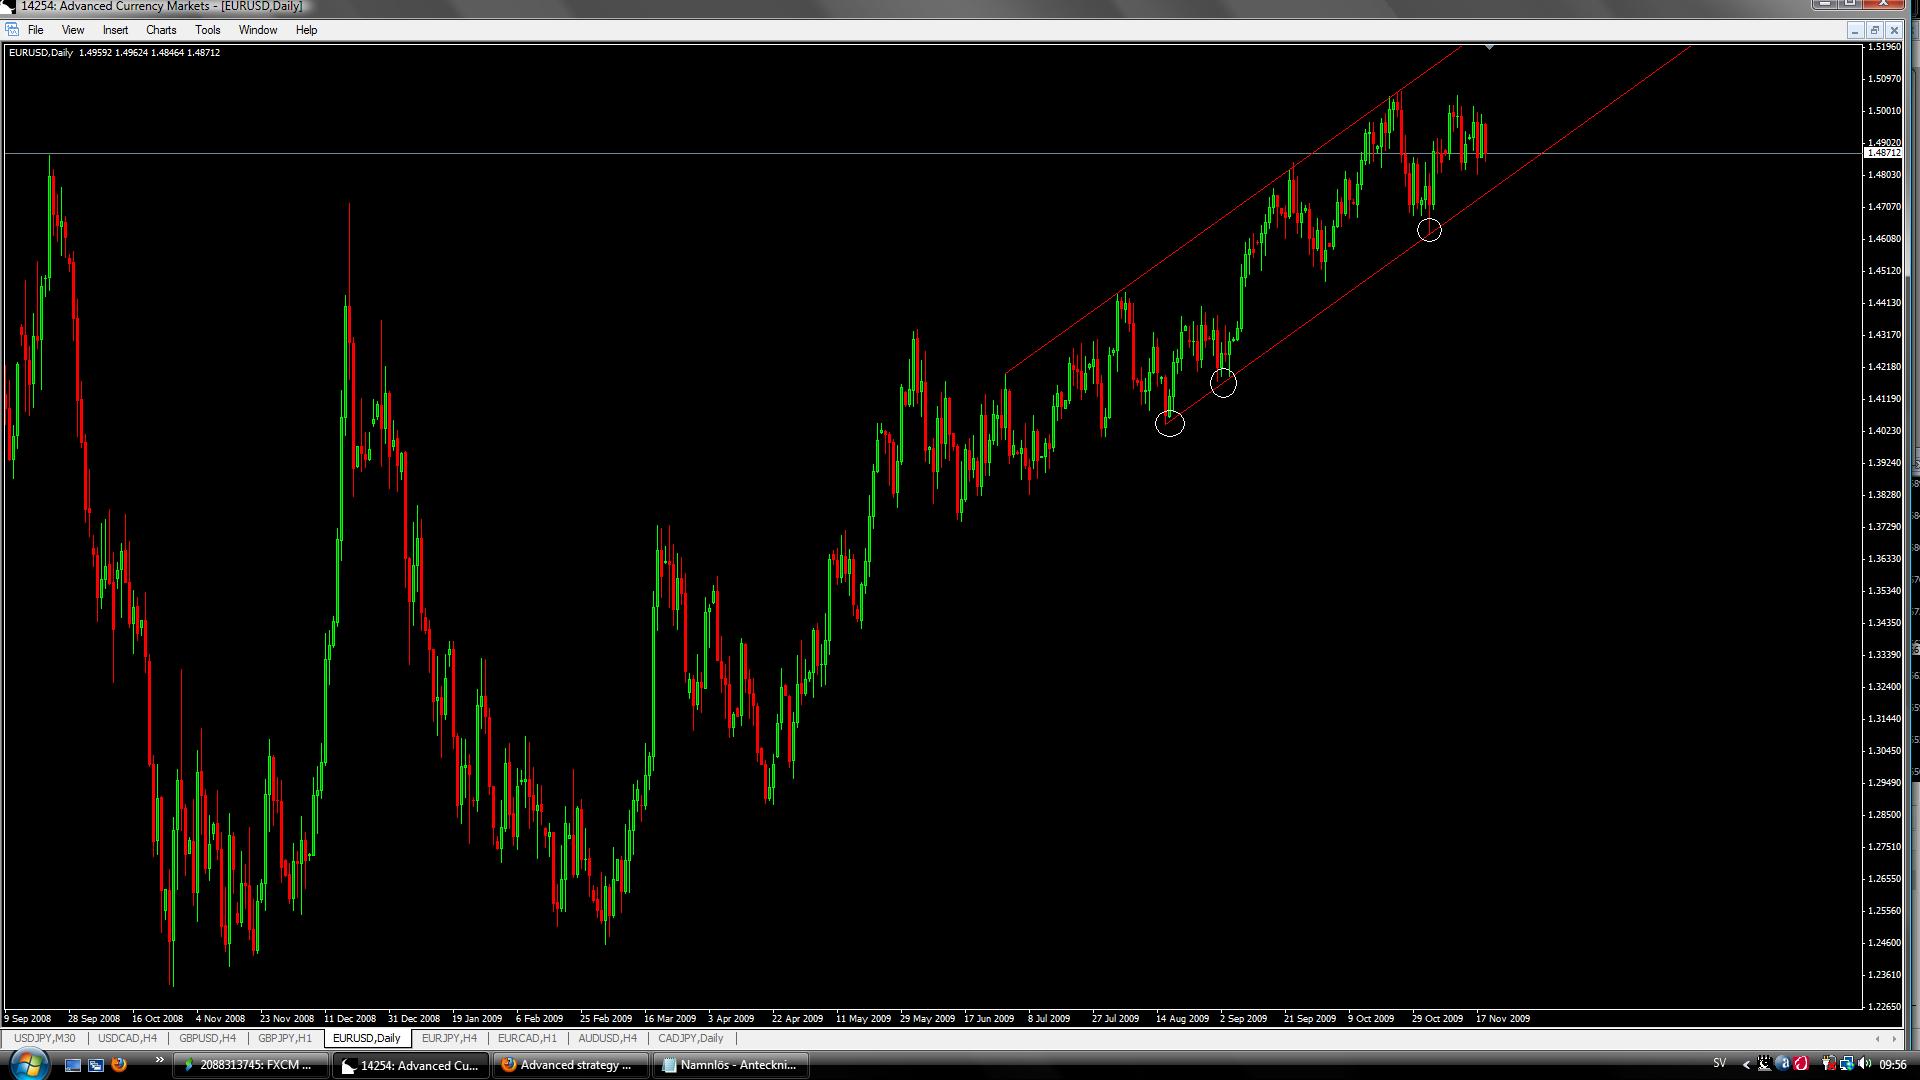Screen dimensions: 1920x1080
Task: Launch Firefox from the quick launch bar
Action: click(x=119, y=1065)
